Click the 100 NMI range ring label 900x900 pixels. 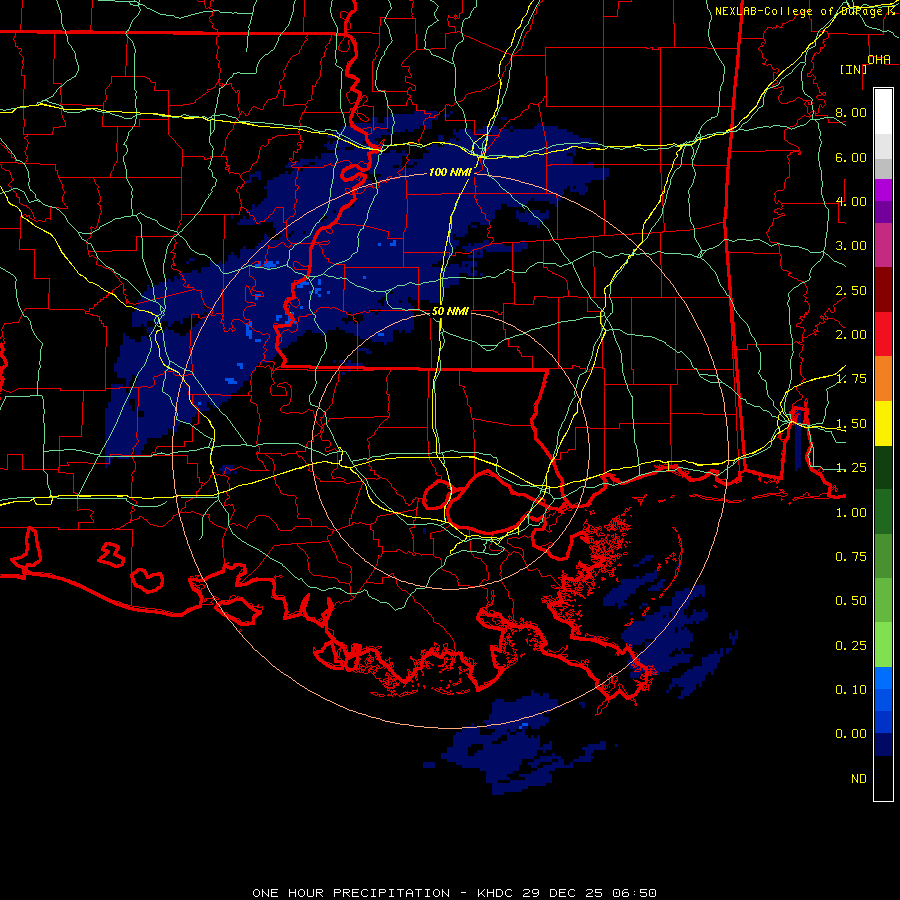(450, 172)
